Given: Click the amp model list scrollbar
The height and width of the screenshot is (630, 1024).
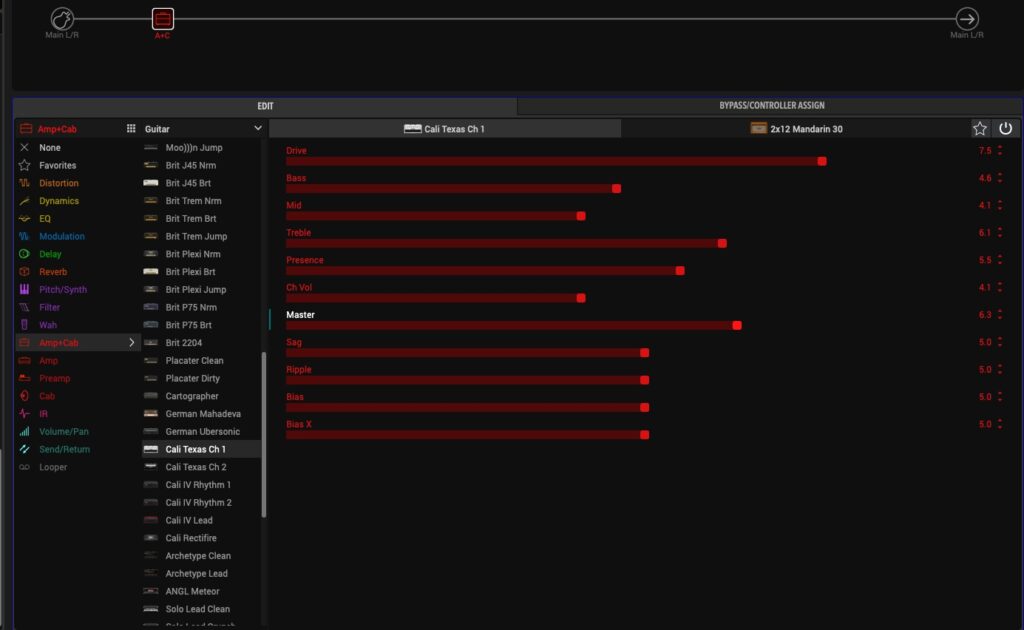Looking at the screenshot, I should tap(264, 435).
